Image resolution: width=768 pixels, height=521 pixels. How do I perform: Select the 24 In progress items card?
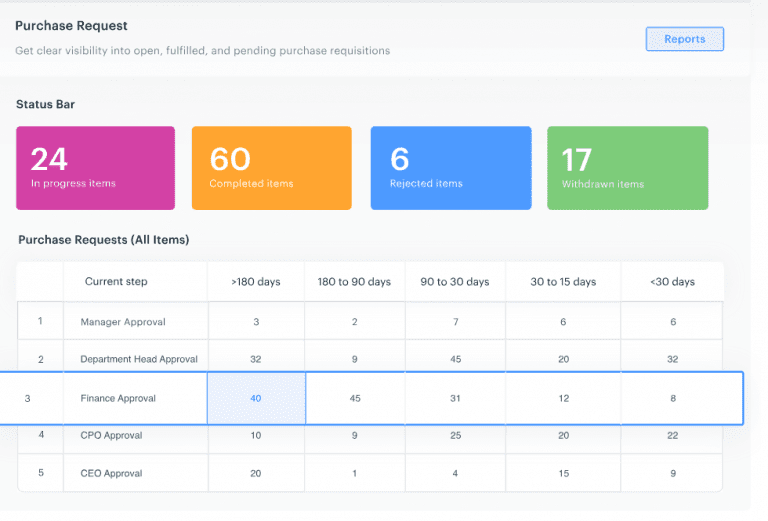pyautogui.click(x=96, y=168)
